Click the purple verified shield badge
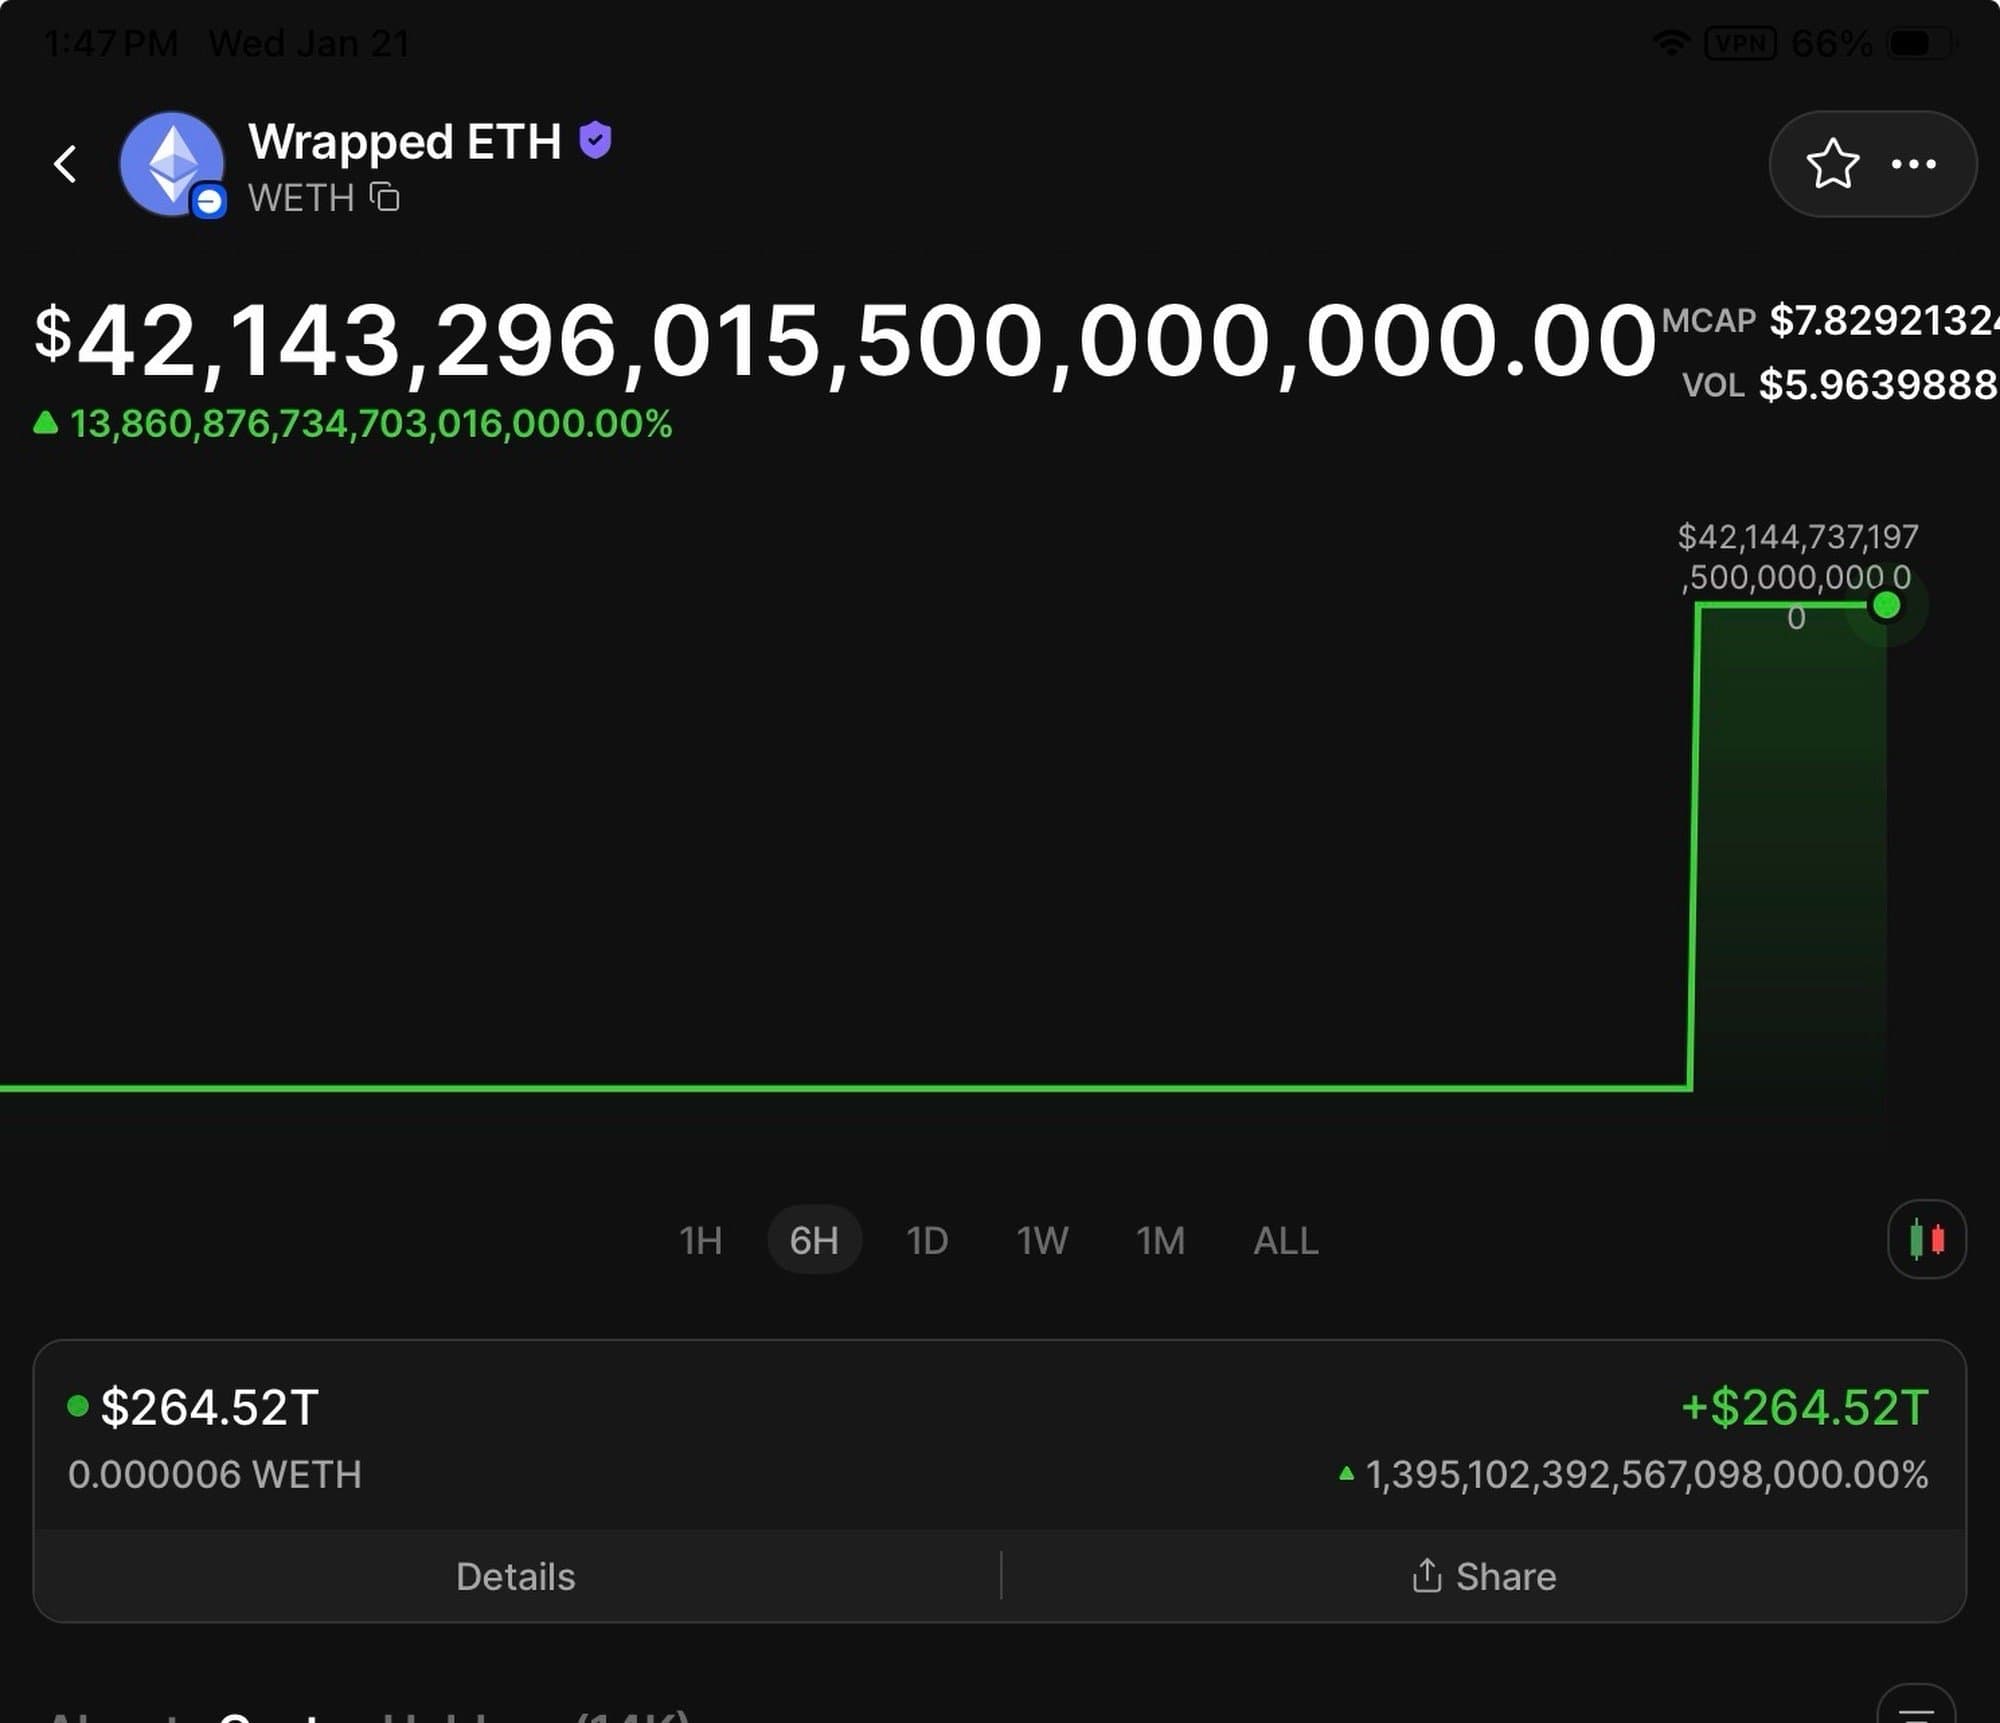Viewport: 2000px width, 1723px height. click(x=596, y=141)
